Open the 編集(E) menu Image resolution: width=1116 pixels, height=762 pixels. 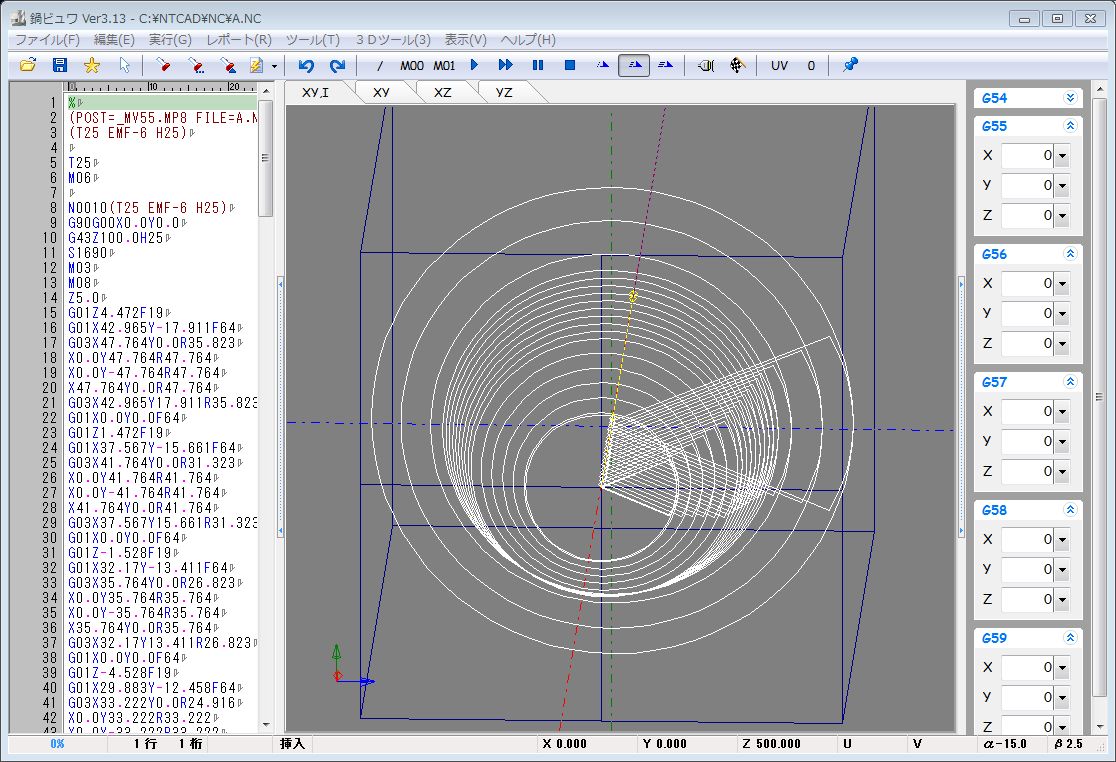pyautogui.click(x=114, y=40)
